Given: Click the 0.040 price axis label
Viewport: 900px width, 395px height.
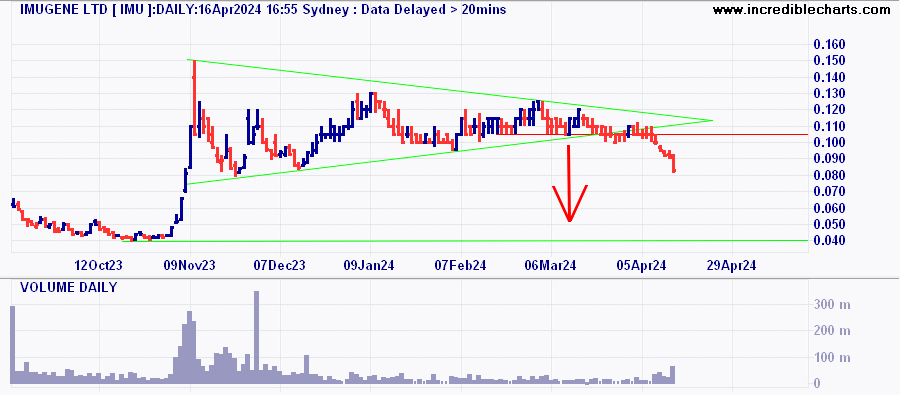Looking at the screenshot, I should pos(829,241).
